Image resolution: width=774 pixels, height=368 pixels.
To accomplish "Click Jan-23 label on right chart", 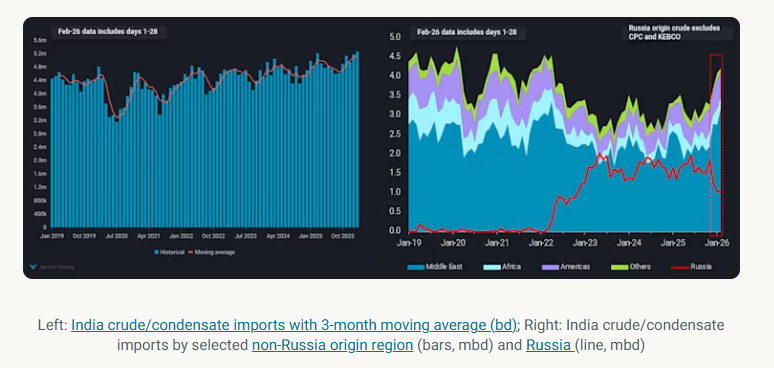I will (586, 243).
